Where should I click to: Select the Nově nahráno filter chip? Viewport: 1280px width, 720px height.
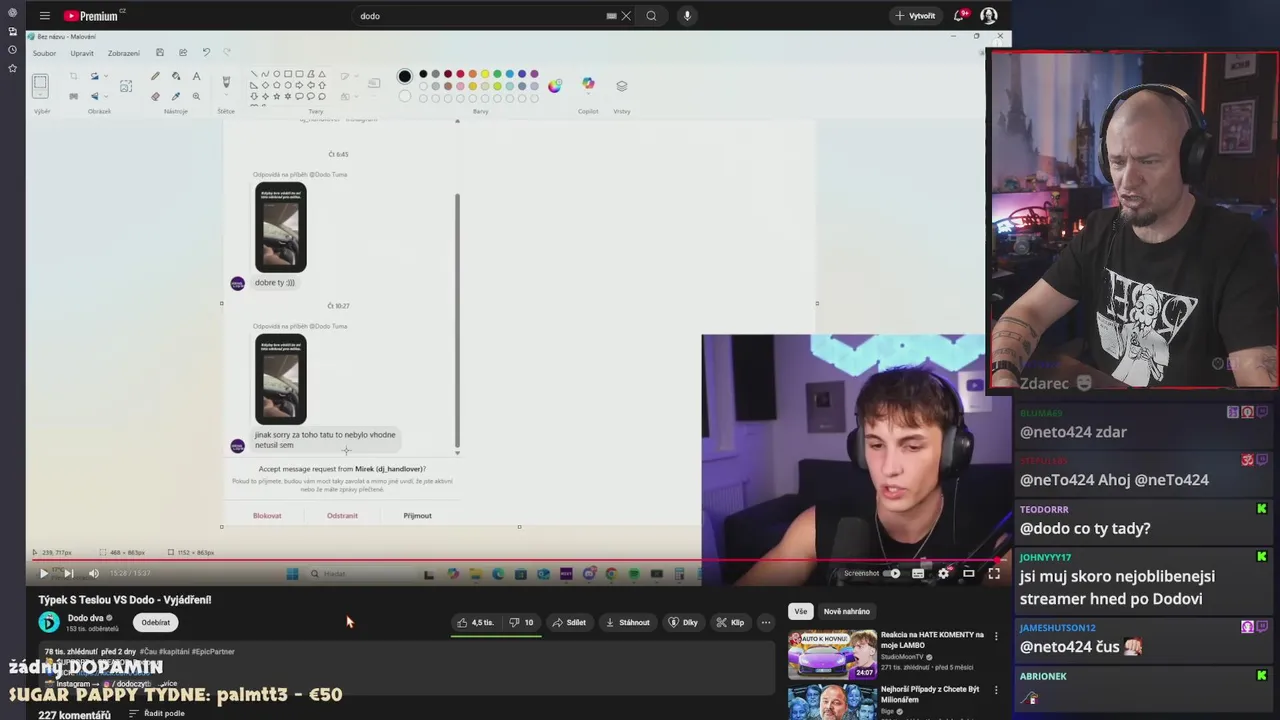846,611
